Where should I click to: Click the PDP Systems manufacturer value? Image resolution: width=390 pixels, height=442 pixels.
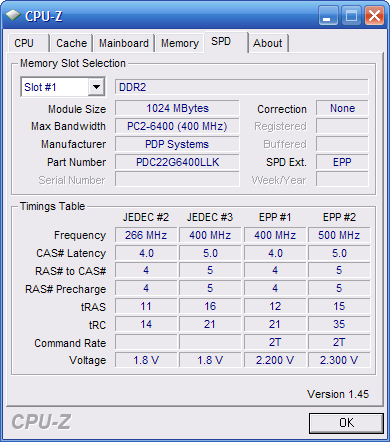[x=177, y=144]
